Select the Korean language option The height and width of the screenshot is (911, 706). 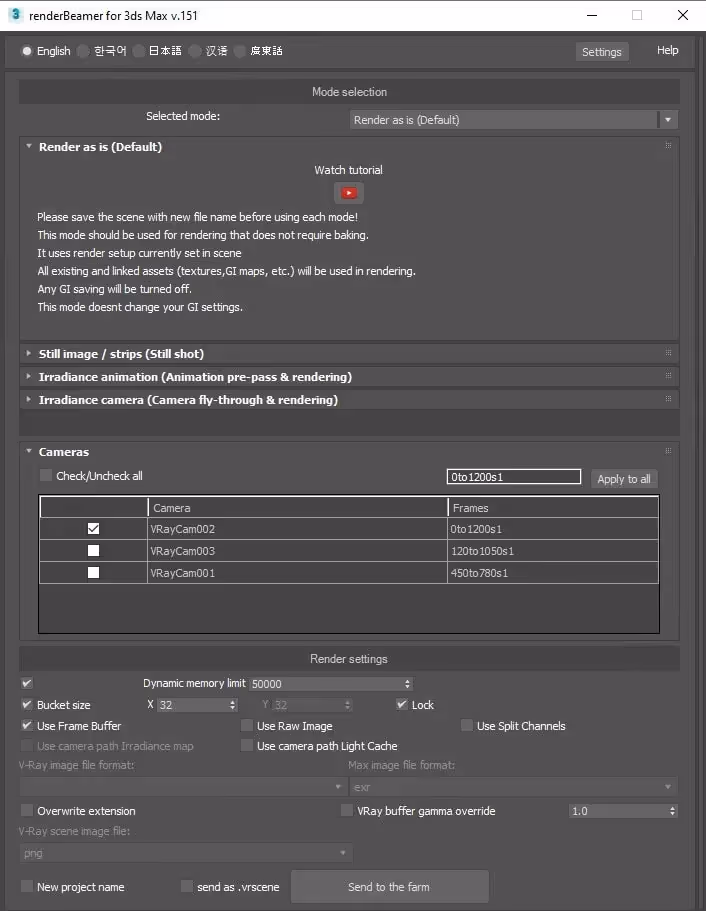84,51
